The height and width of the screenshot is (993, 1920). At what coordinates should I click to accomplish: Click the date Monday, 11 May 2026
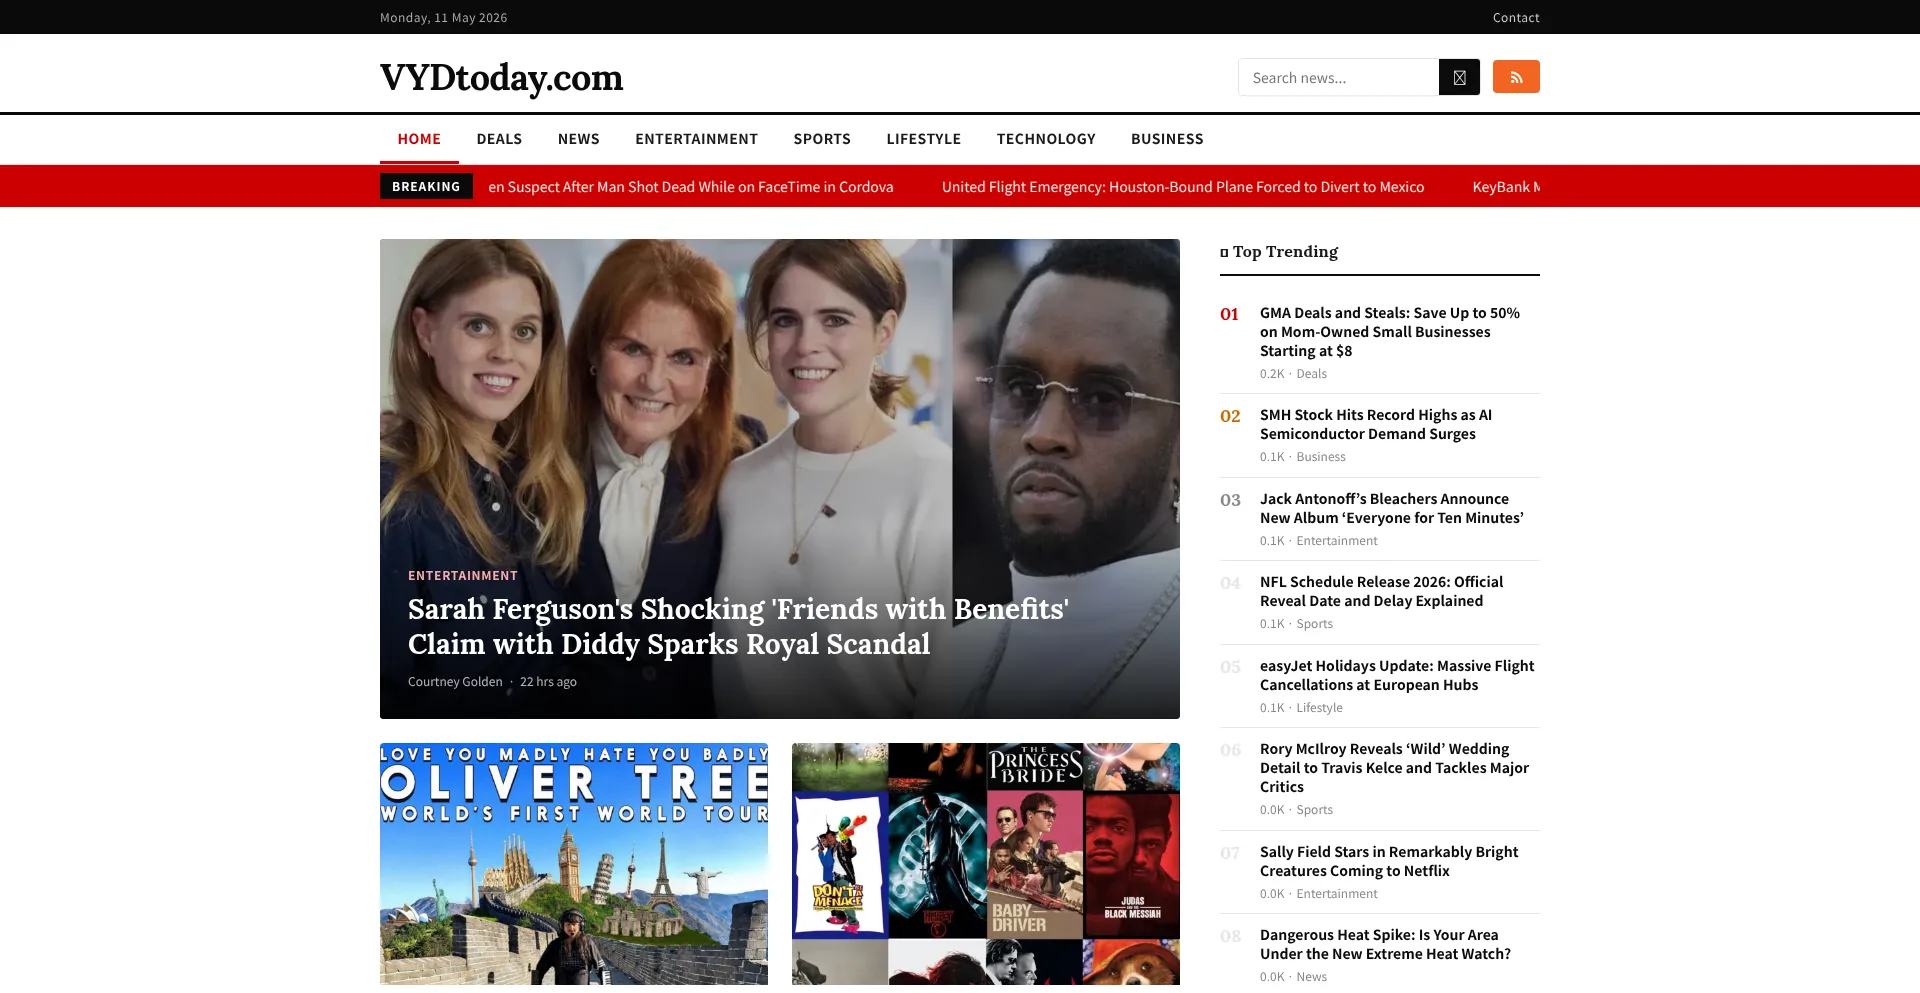[x=443, y=17]
